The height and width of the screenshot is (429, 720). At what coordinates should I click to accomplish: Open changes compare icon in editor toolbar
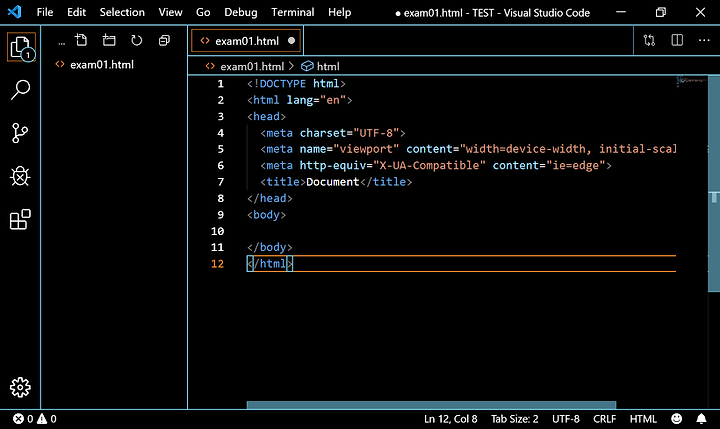[x=649, y=40]
